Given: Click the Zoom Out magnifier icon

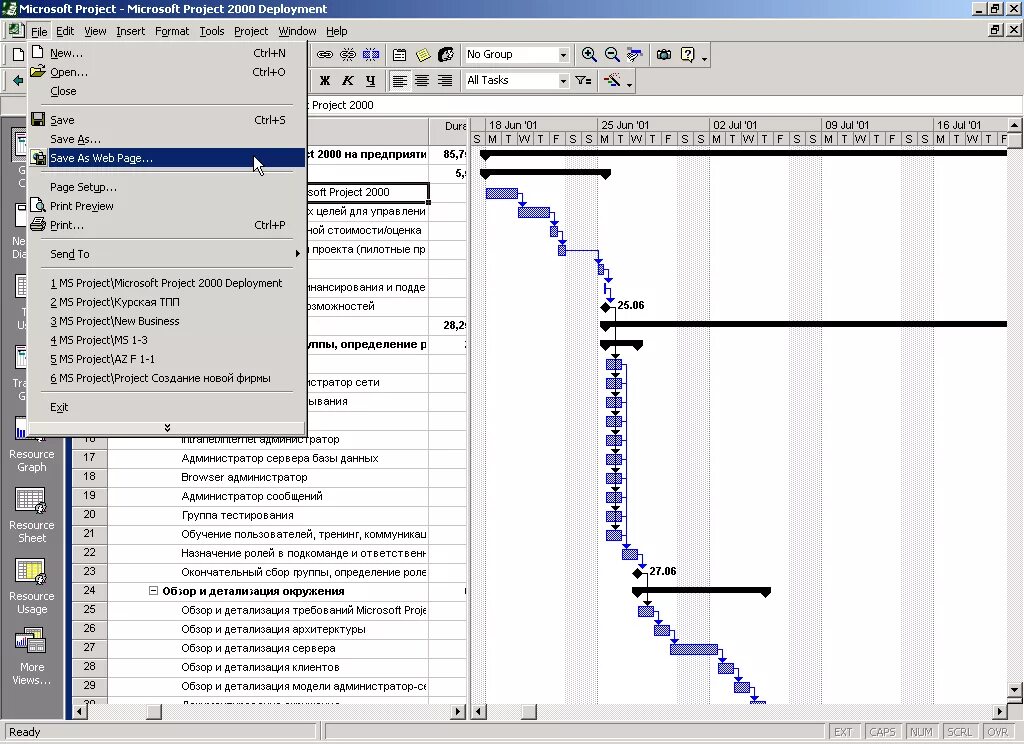Looking at the screenshot, I should click(612, 55).
